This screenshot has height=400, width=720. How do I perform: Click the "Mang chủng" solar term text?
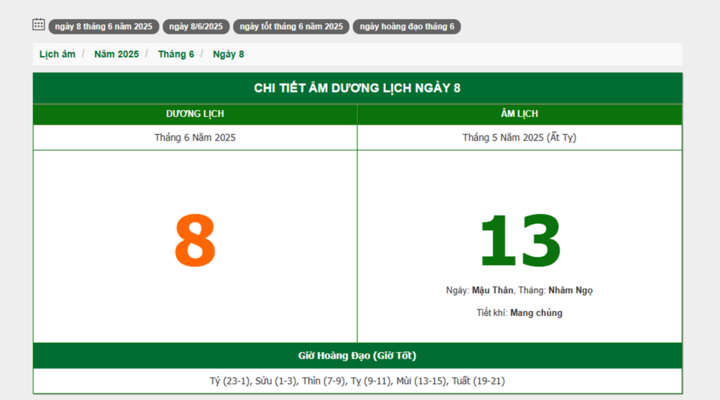click(x=536, y=313)
